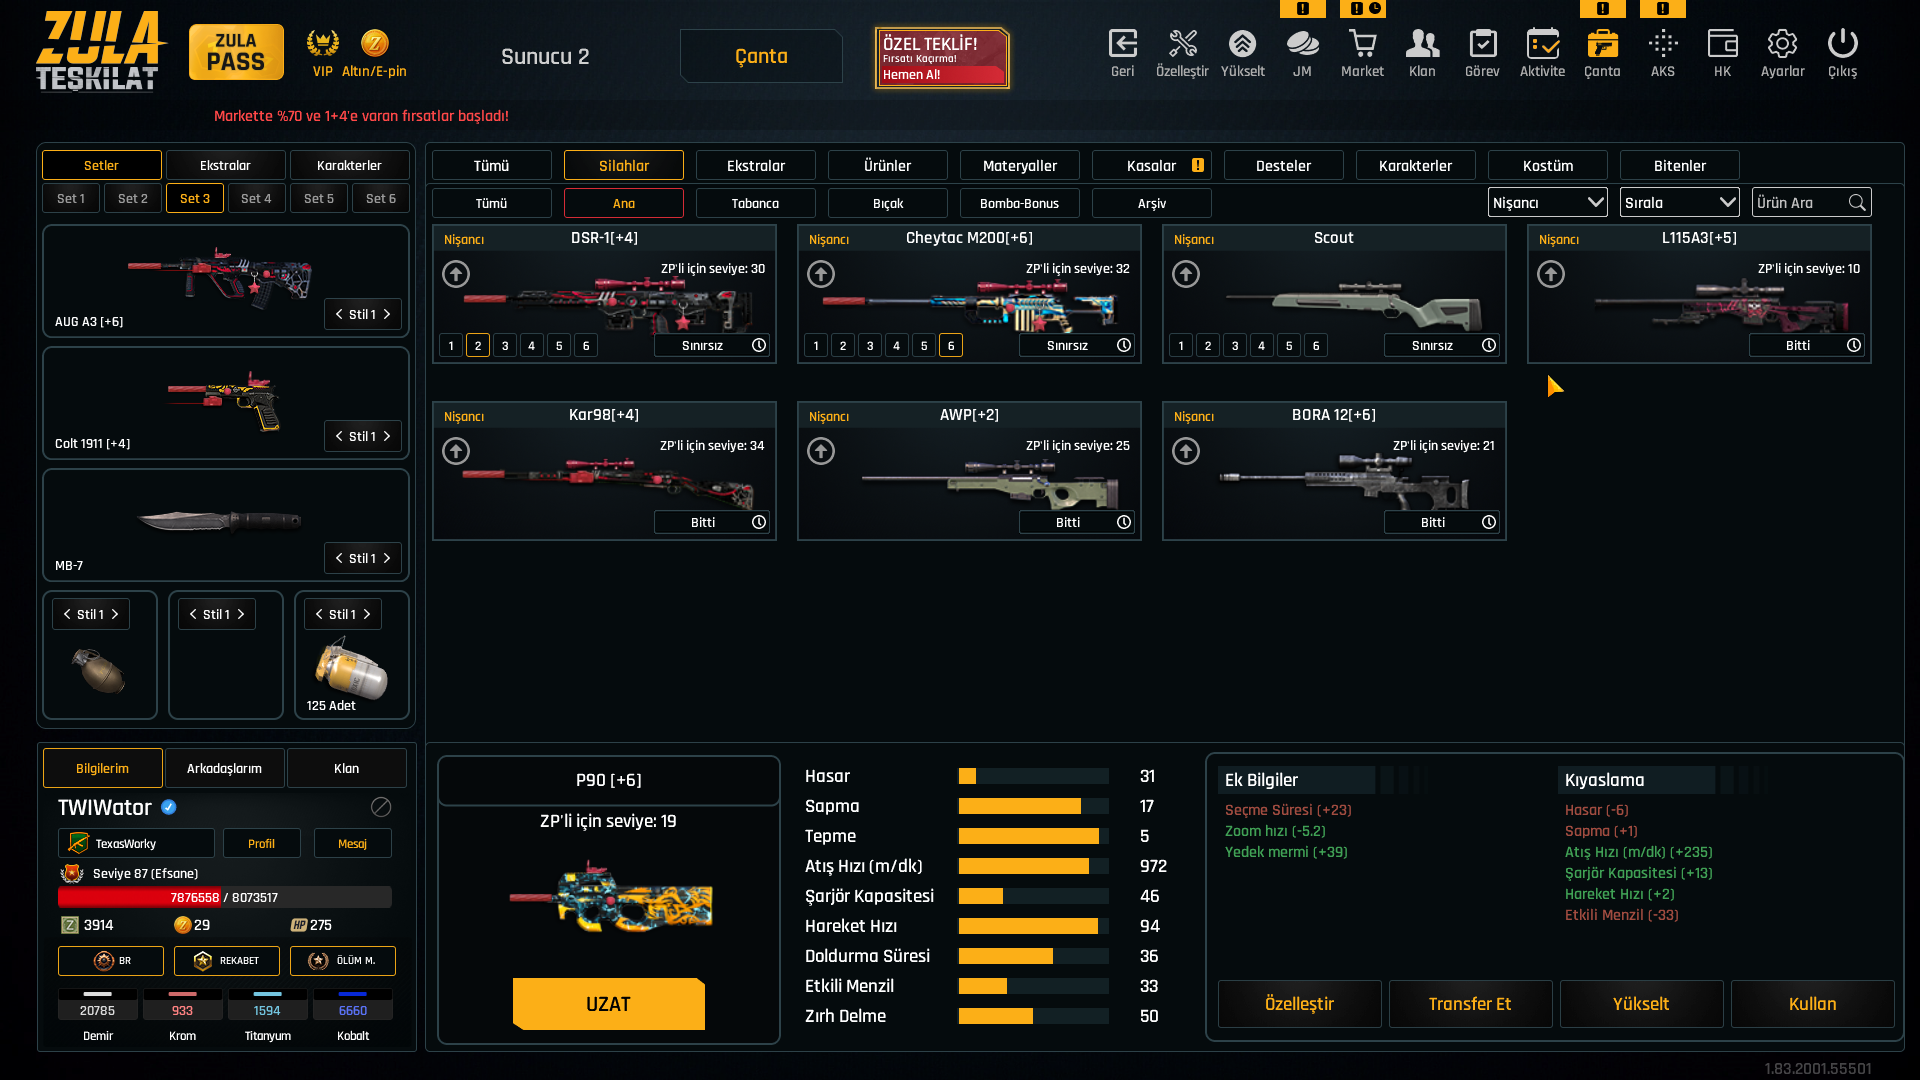Previous style arrow for Colt 1911 [+4]
1920x1080 pixels.
[339, 436]
